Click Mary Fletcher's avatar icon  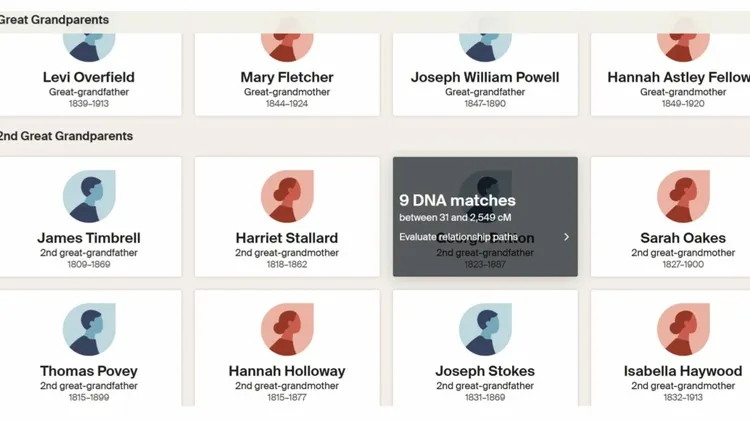tap(287, 45)
